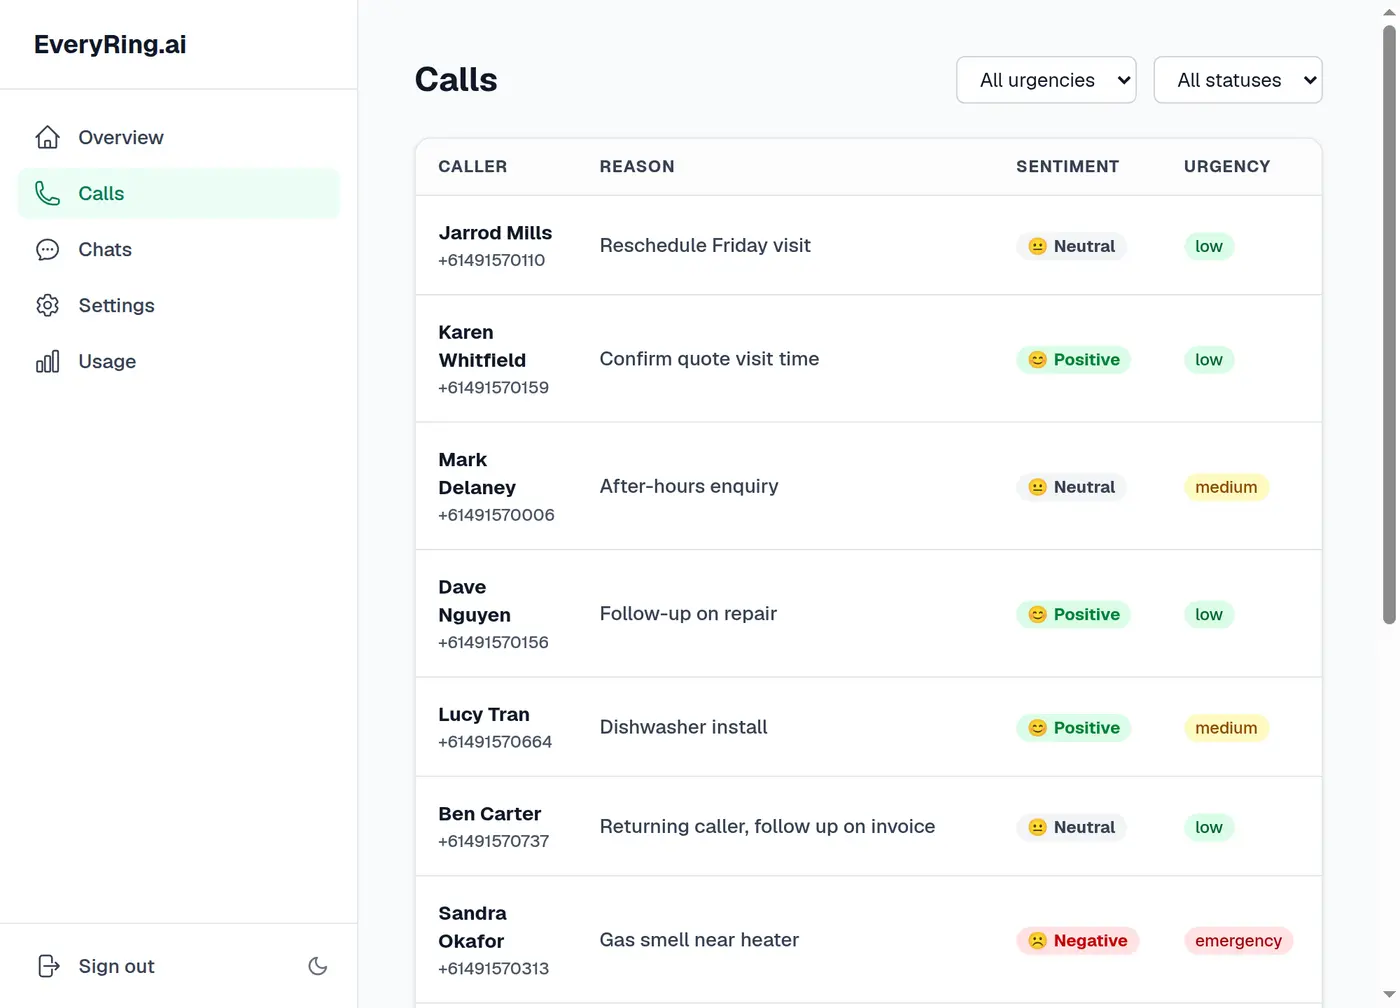Click Confirm quote visit time reason
The image size is (1400, 1008).
pyautogui.click(x=709, y=359)
